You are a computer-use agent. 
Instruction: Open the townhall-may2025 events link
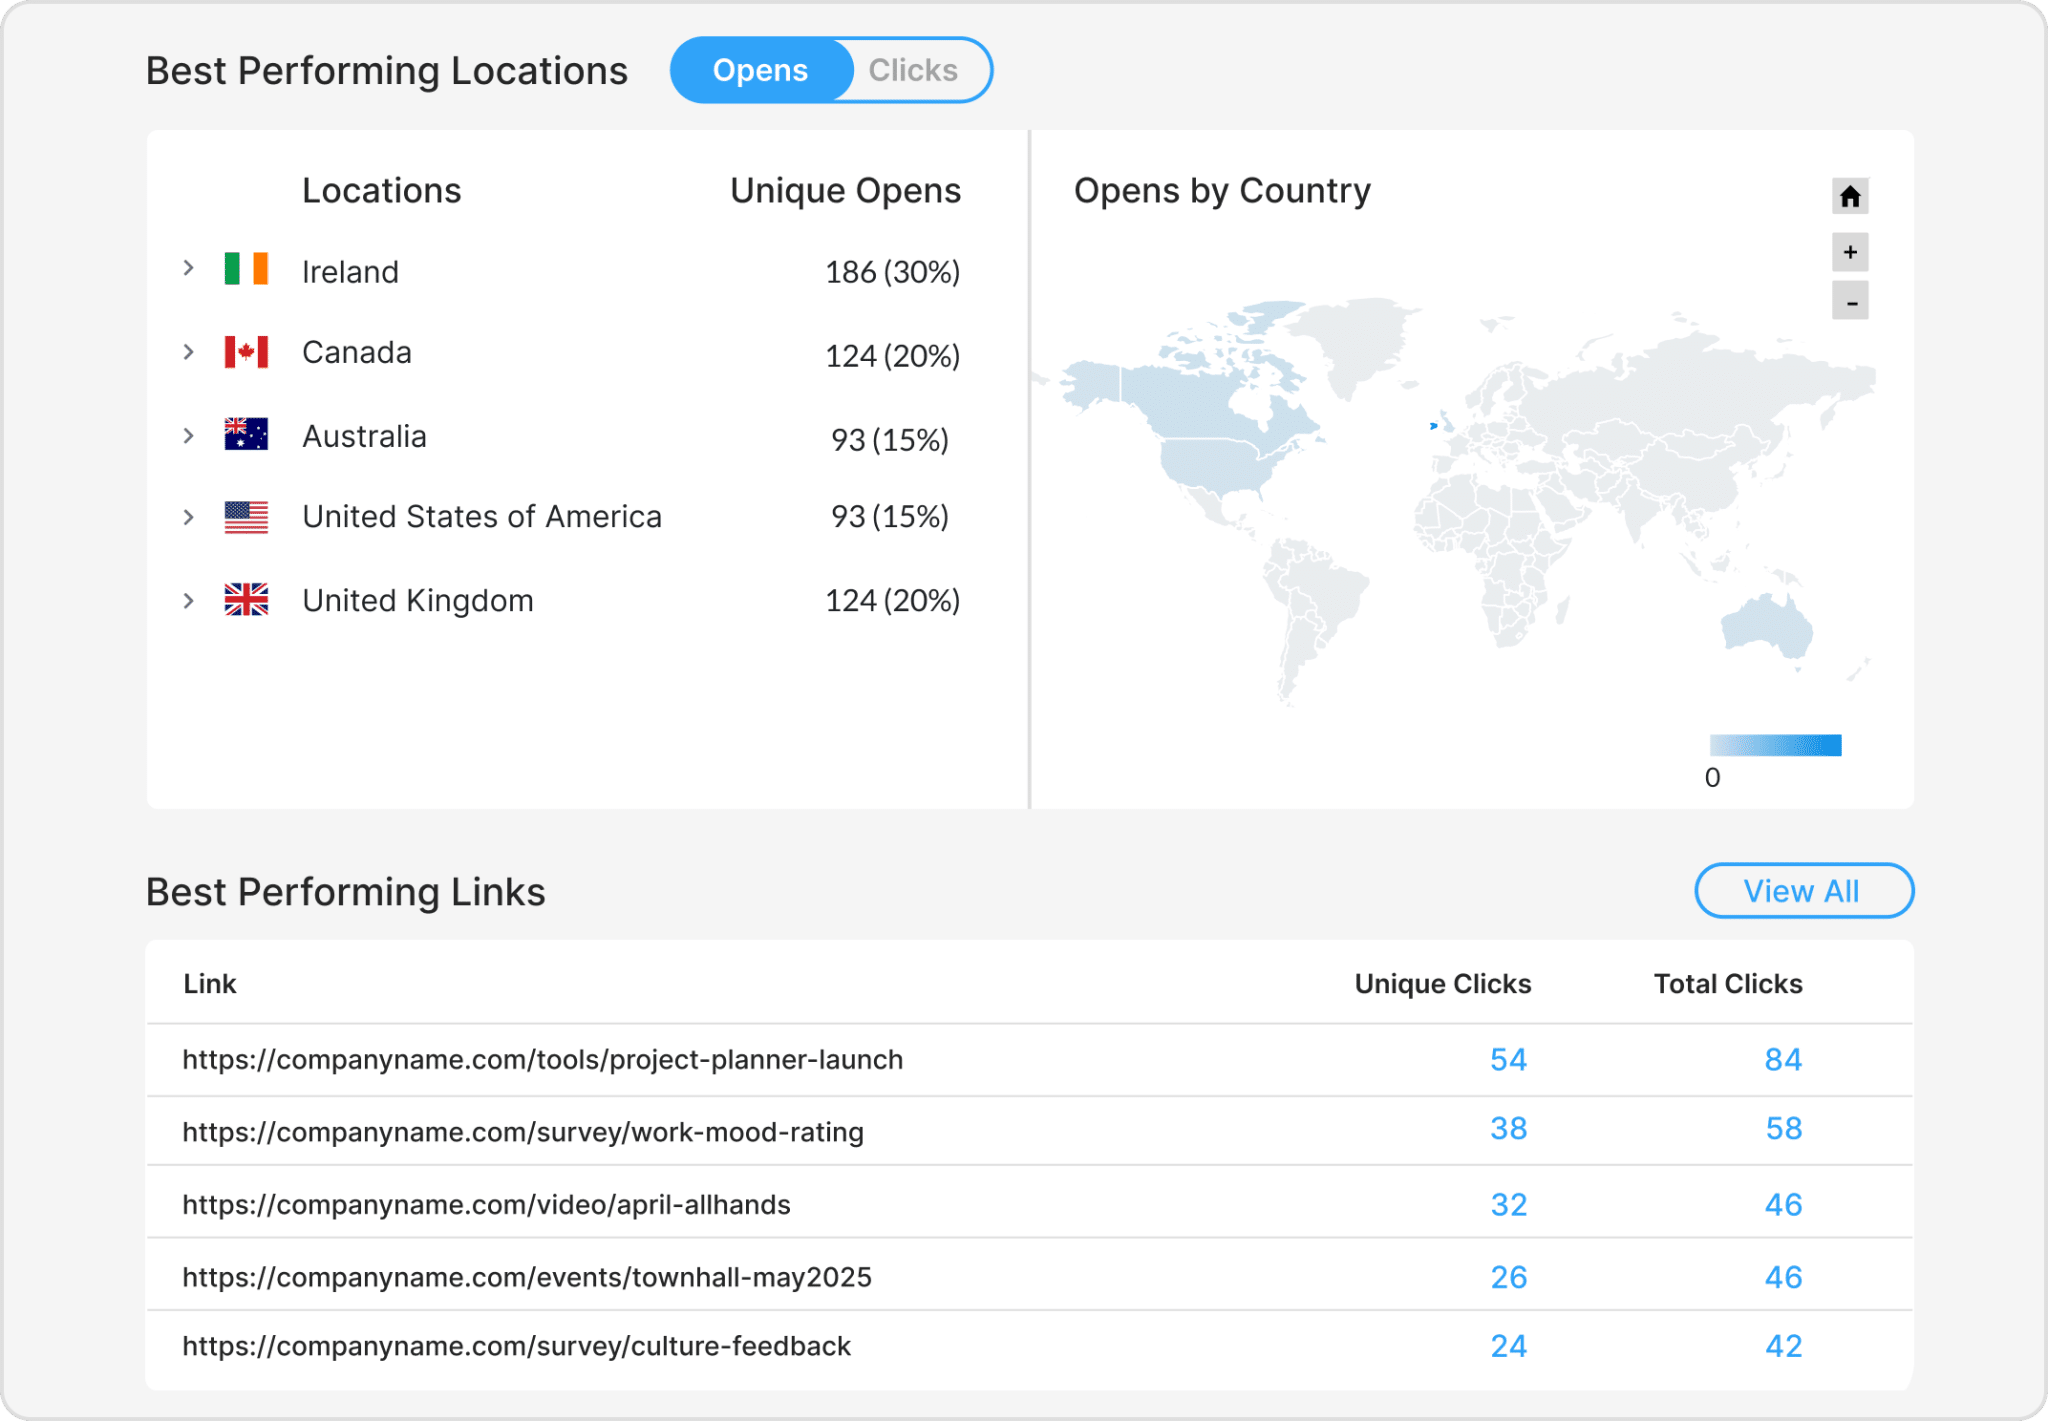527,1277
